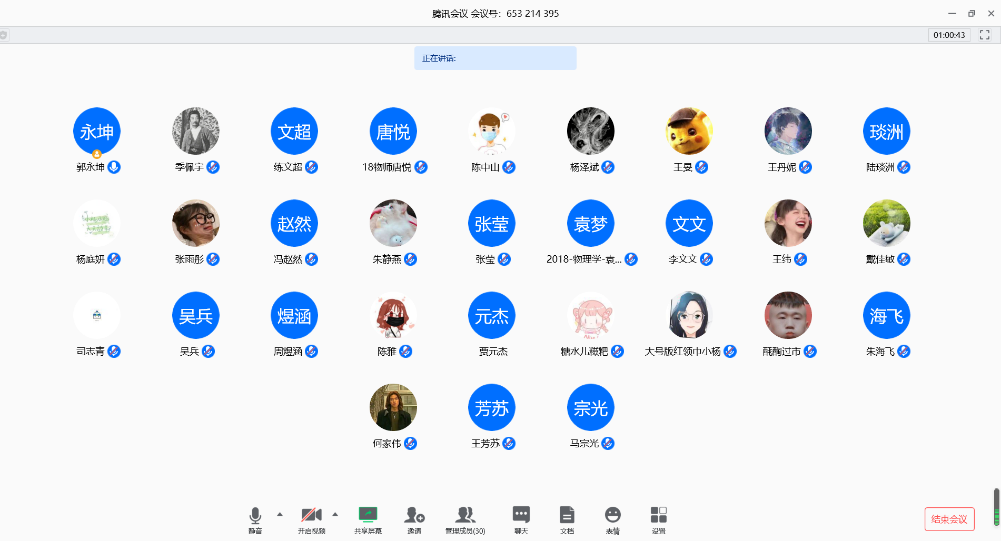
Task: Open the chat (聊天) panel
Action: tap(521, 517)
